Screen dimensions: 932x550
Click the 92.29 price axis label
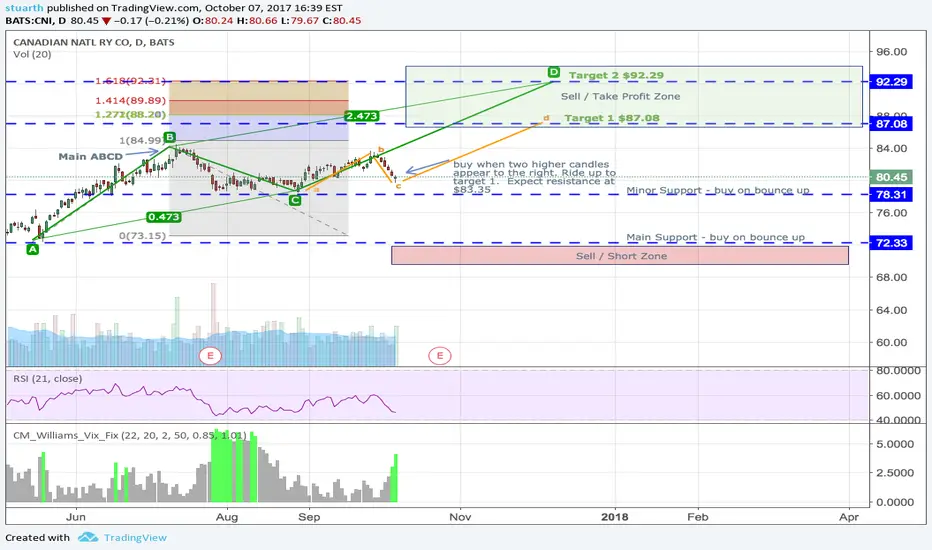click(x=892, y=81)
